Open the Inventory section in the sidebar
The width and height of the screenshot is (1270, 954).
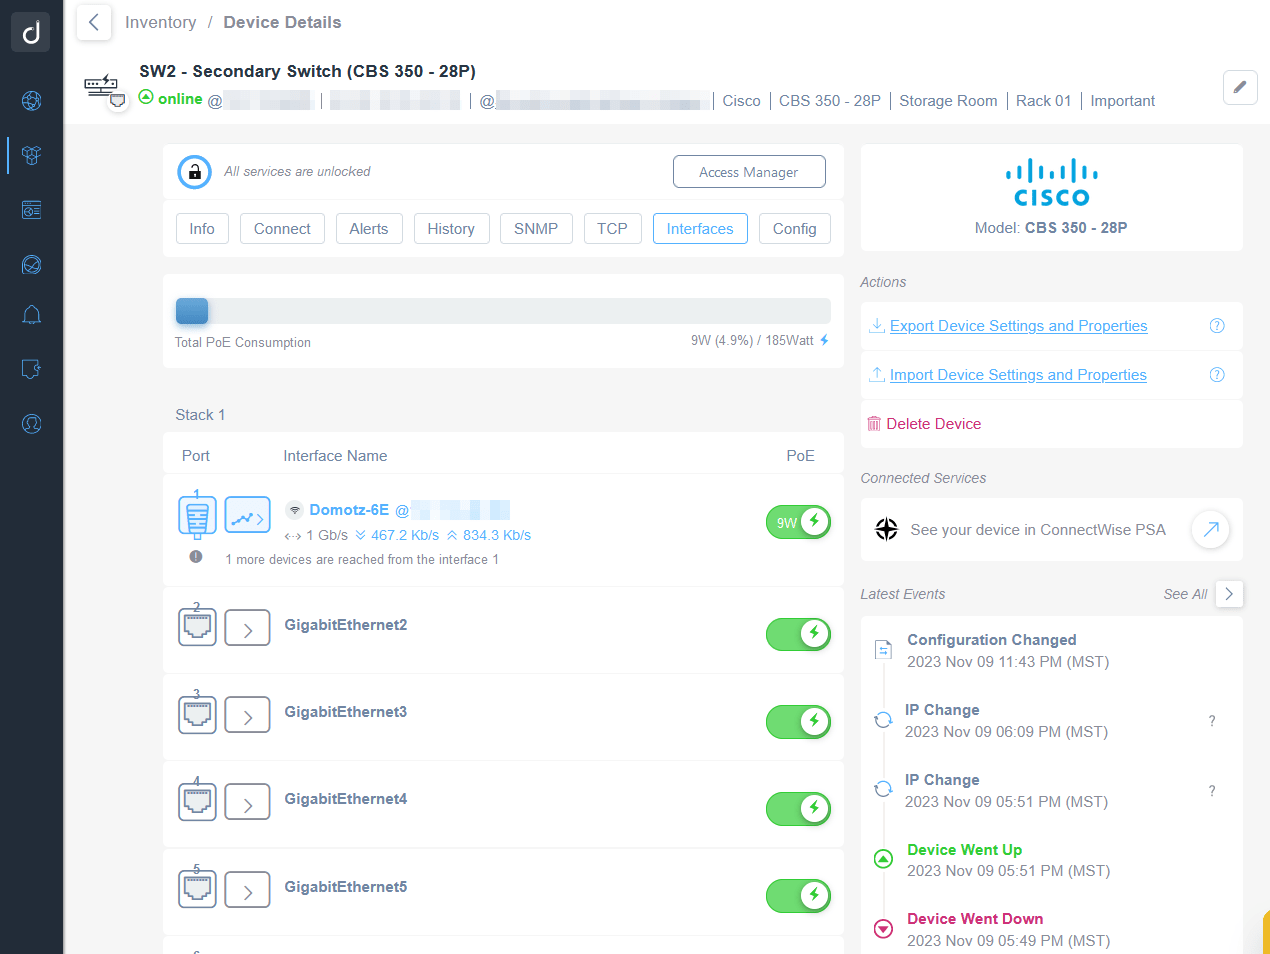(x=31, y=156)
